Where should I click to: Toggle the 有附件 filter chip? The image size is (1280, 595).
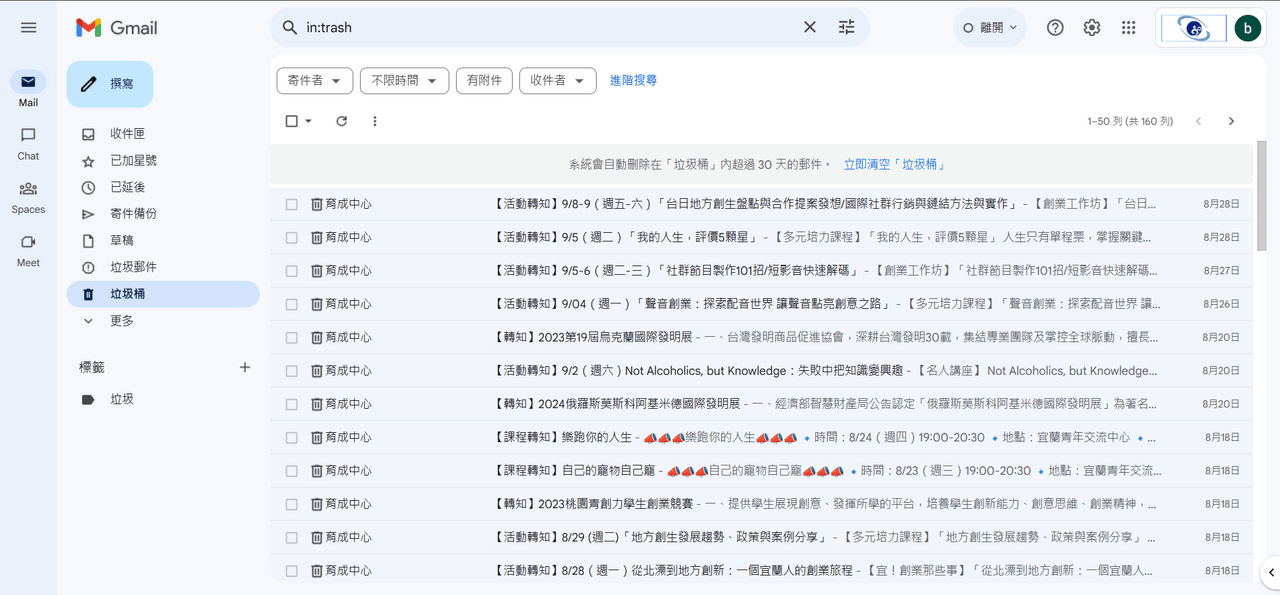pyautogui.click(x=484, y=81)
